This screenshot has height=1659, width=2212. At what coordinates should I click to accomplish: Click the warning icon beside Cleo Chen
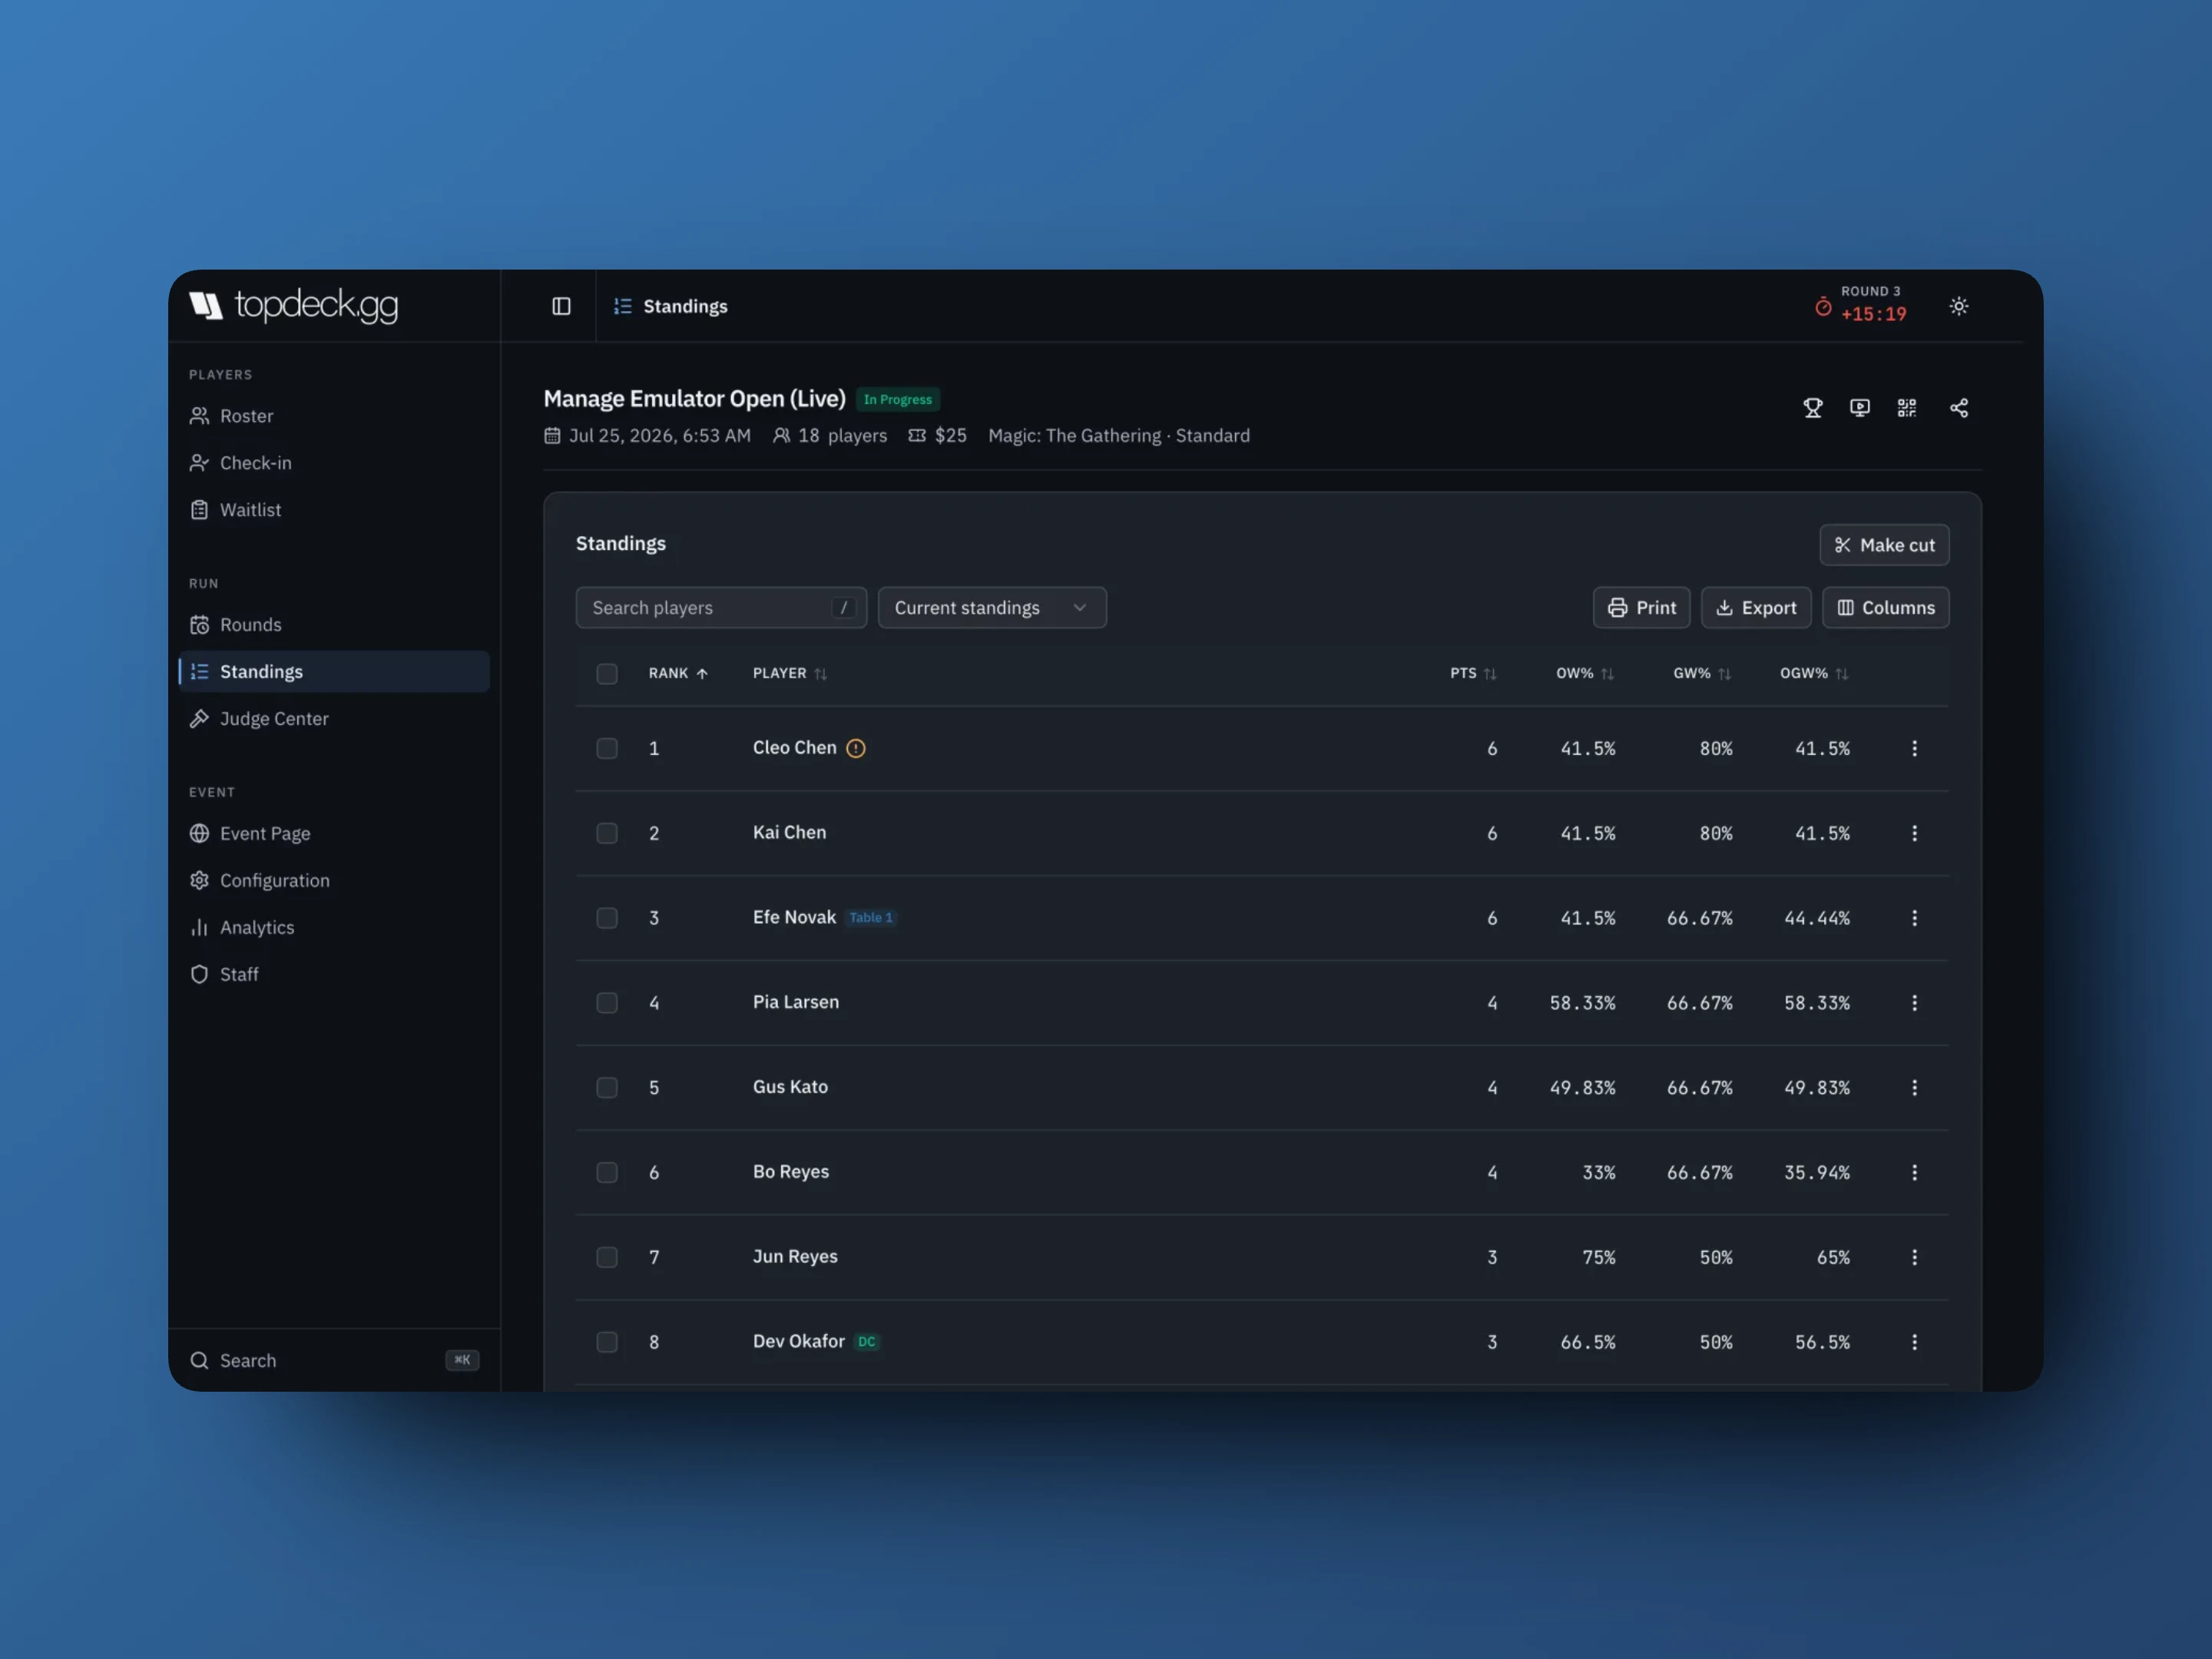(x=855, y=748)
